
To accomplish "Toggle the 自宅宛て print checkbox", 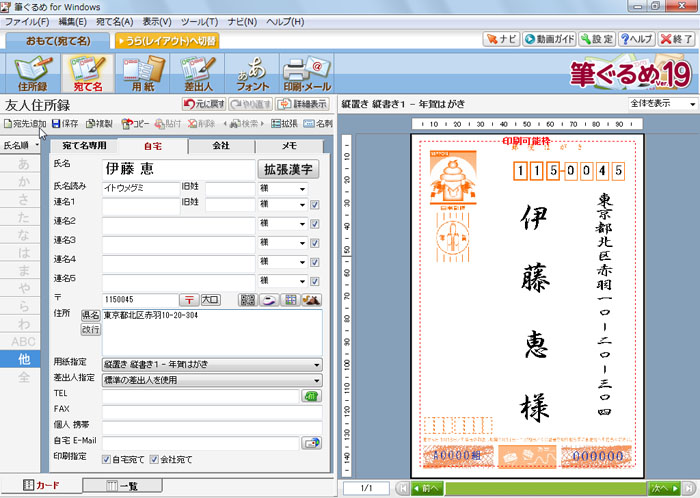I will (107, 459).
